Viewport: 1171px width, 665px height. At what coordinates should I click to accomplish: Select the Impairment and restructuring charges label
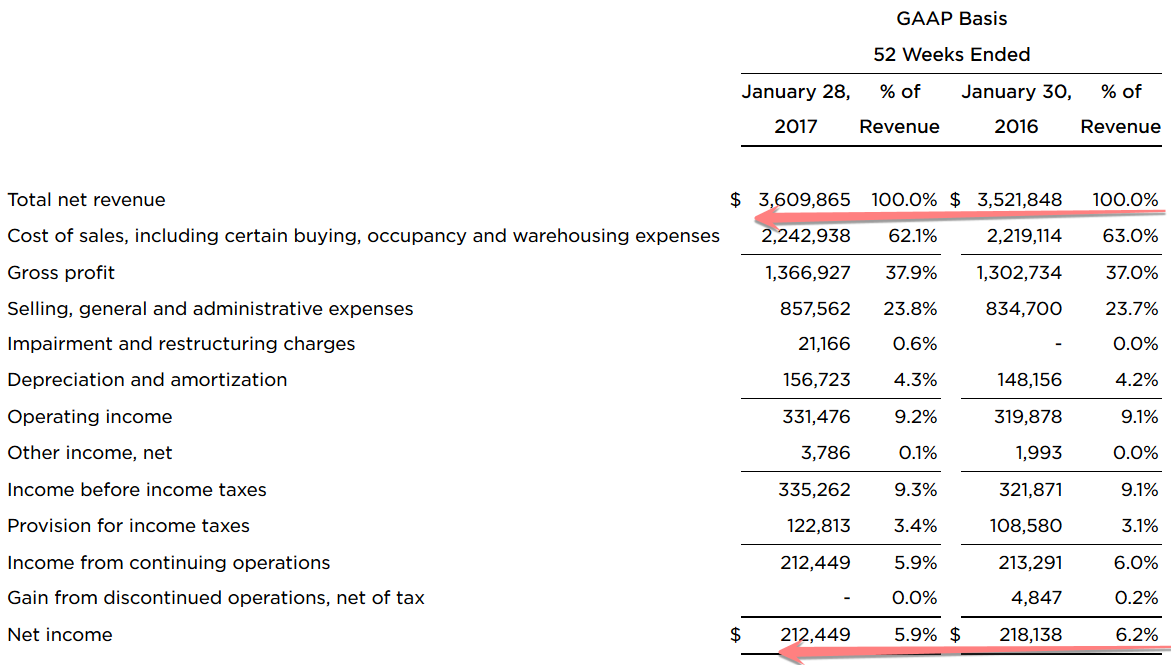point(181,344)
